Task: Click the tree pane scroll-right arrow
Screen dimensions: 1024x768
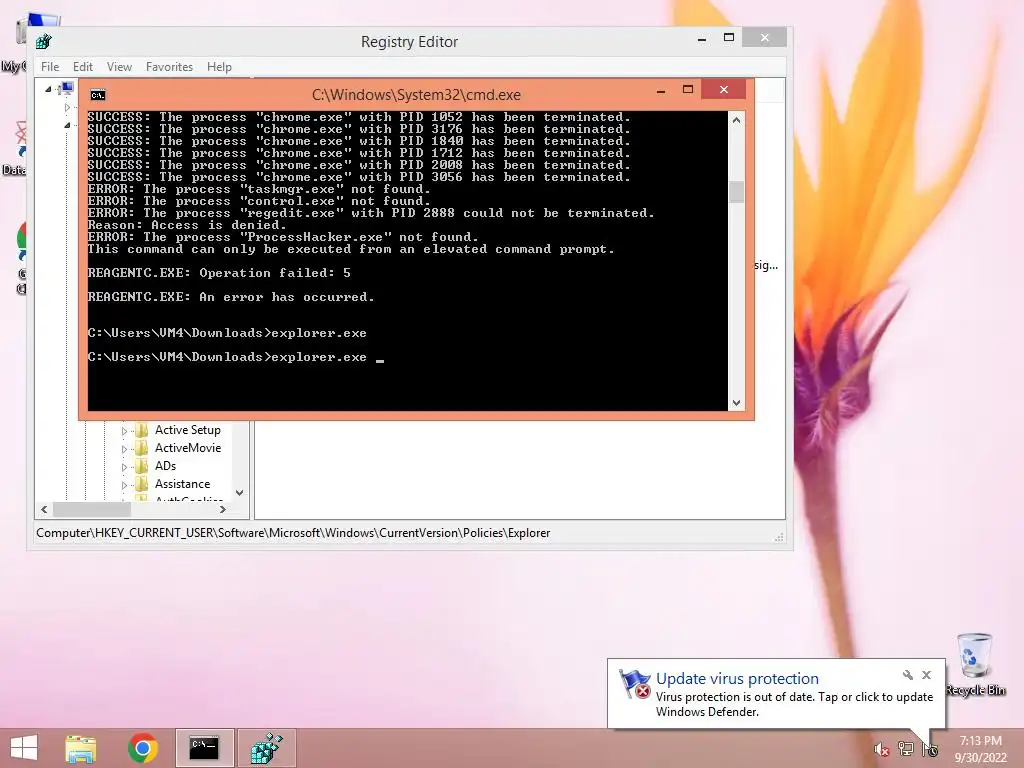Action: coord(223,509)
